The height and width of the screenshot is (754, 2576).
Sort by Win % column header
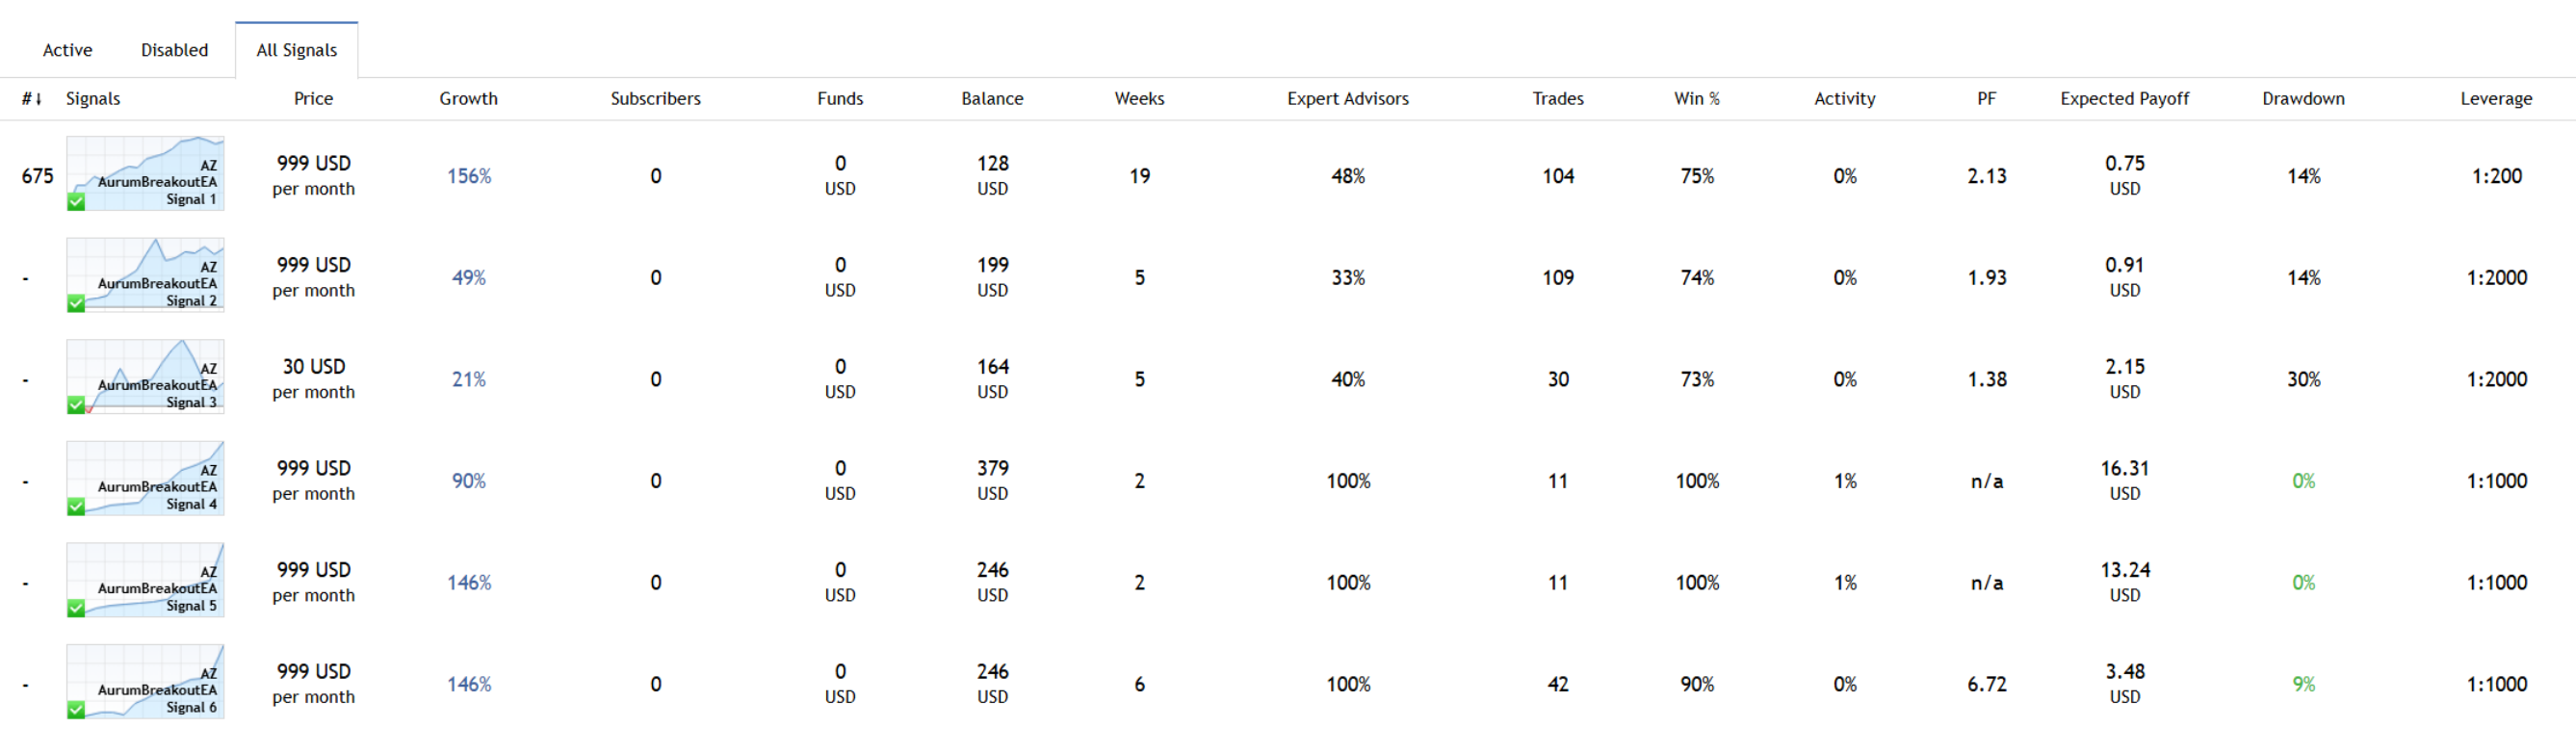(x=1697, y=98)
